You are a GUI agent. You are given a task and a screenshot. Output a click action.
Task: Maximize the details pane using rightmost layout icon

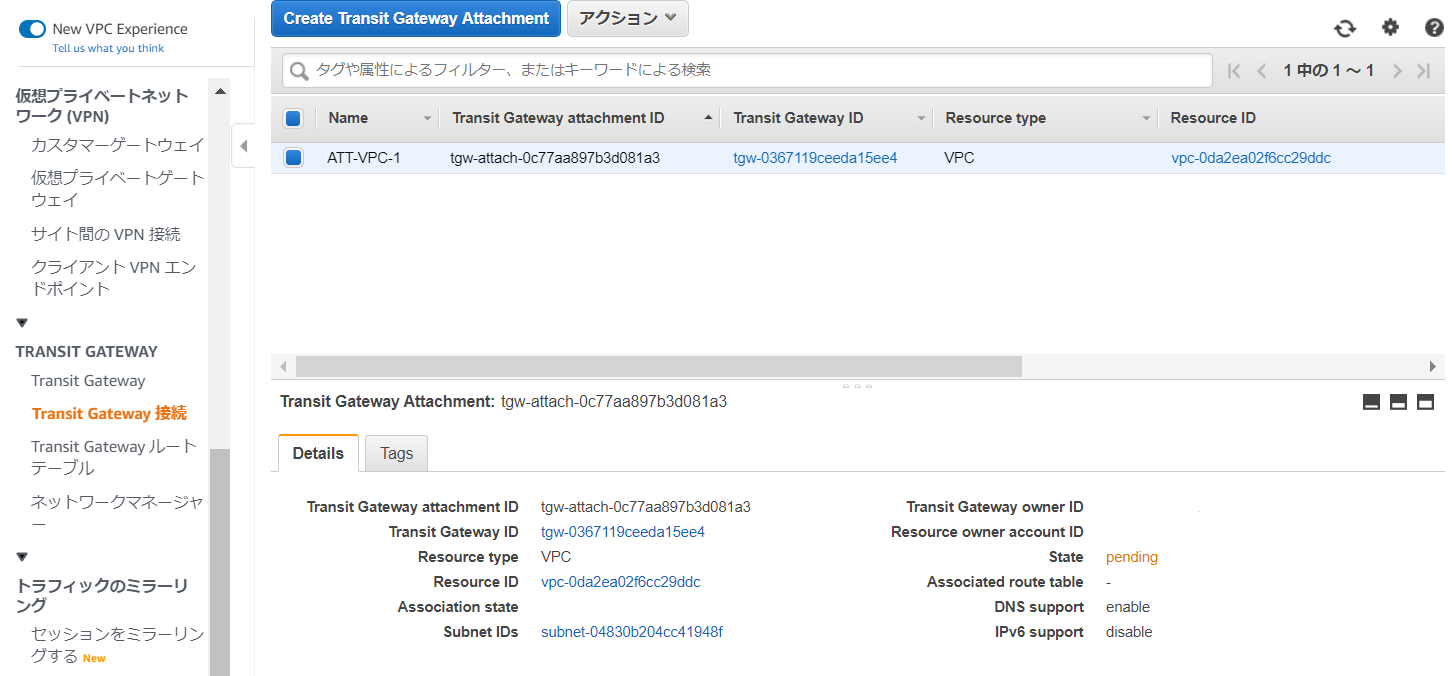1425,402
